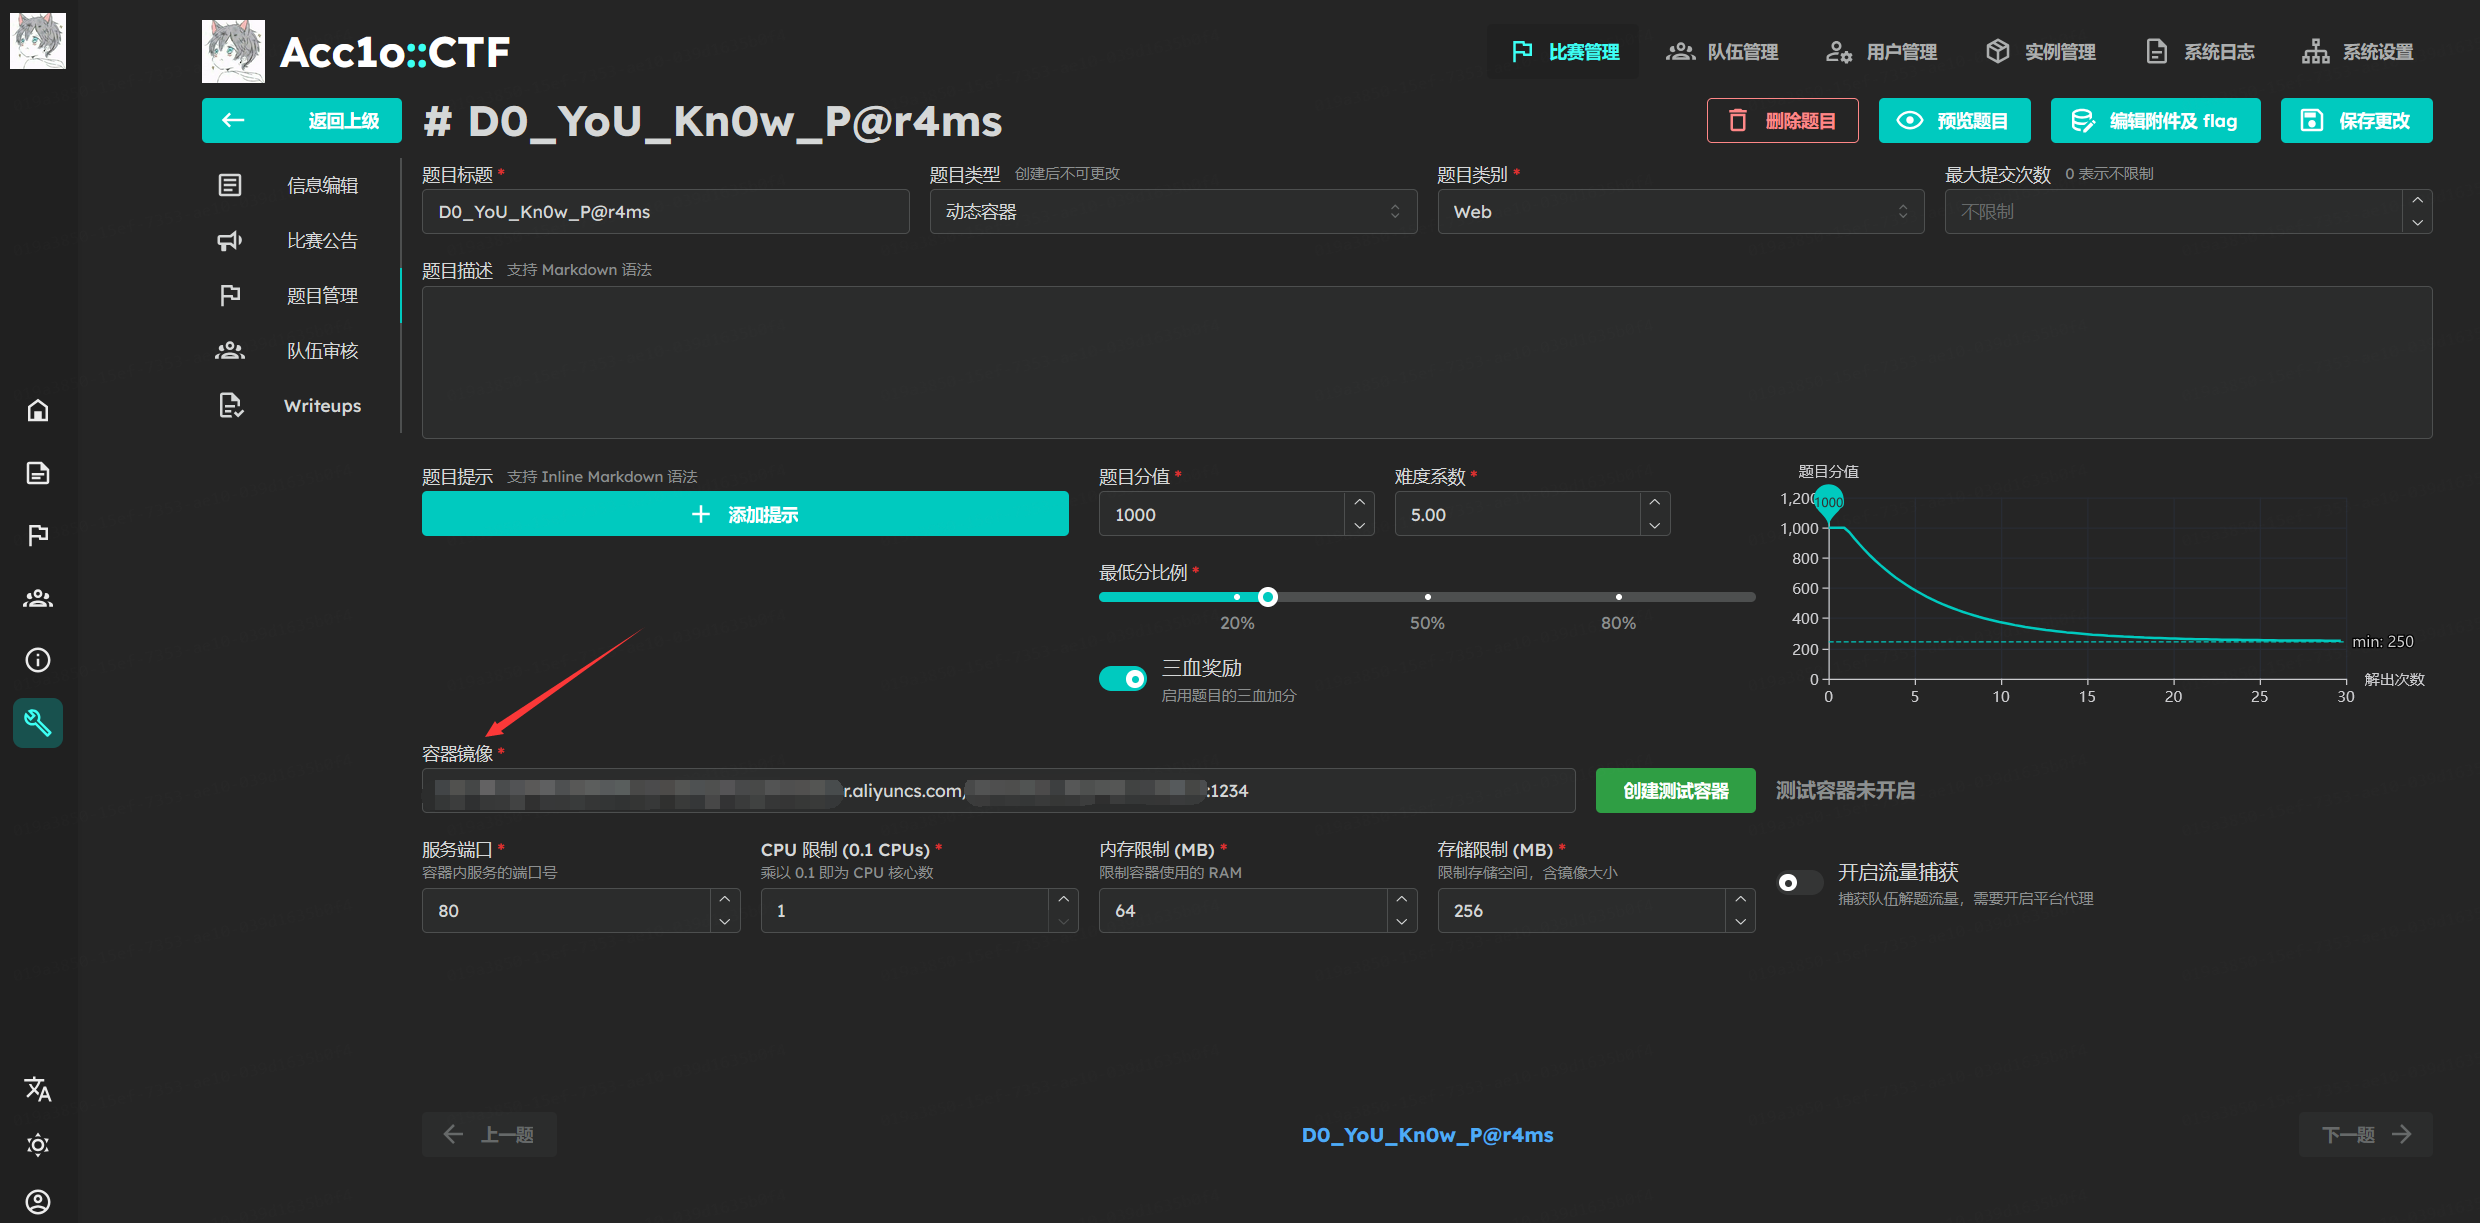
Task: Toggle the sun theme icon
Action: click(x=38, y=1145)
